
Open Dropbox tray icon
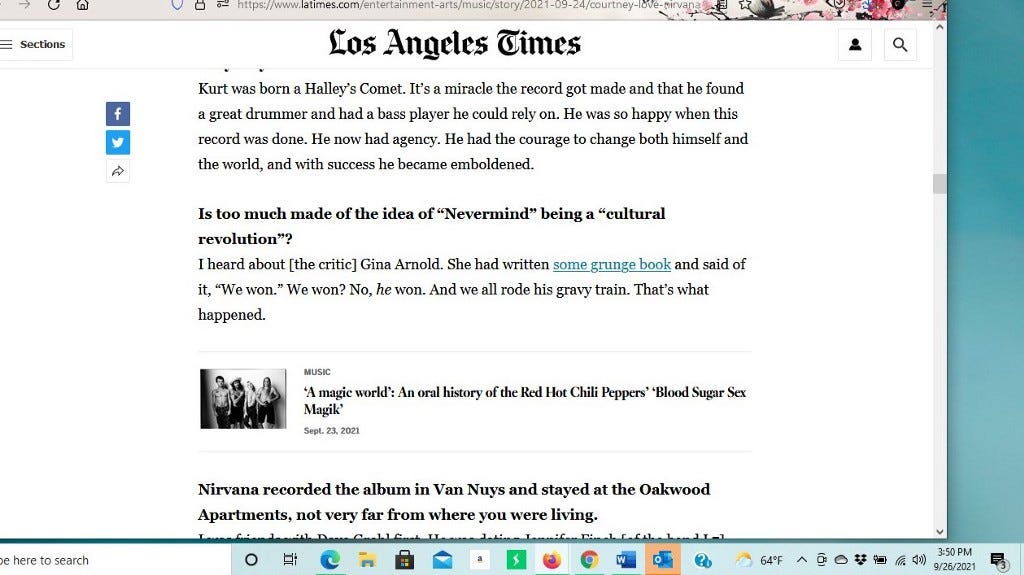point(860,560)
